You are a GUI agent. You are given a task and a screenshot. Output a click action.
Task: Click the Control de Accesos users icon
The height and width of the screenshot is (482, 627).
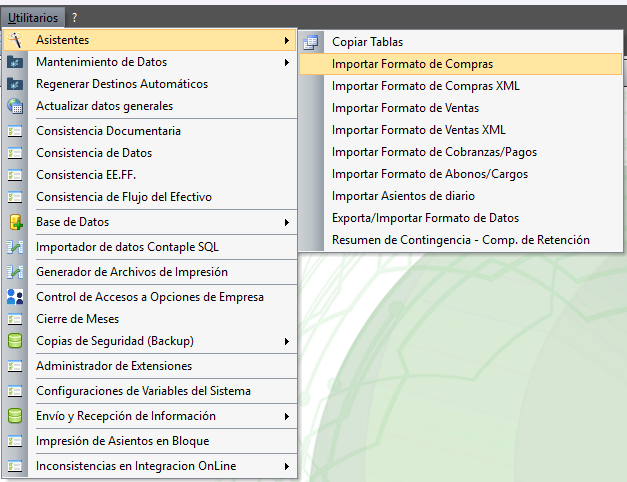coord(15,297)
